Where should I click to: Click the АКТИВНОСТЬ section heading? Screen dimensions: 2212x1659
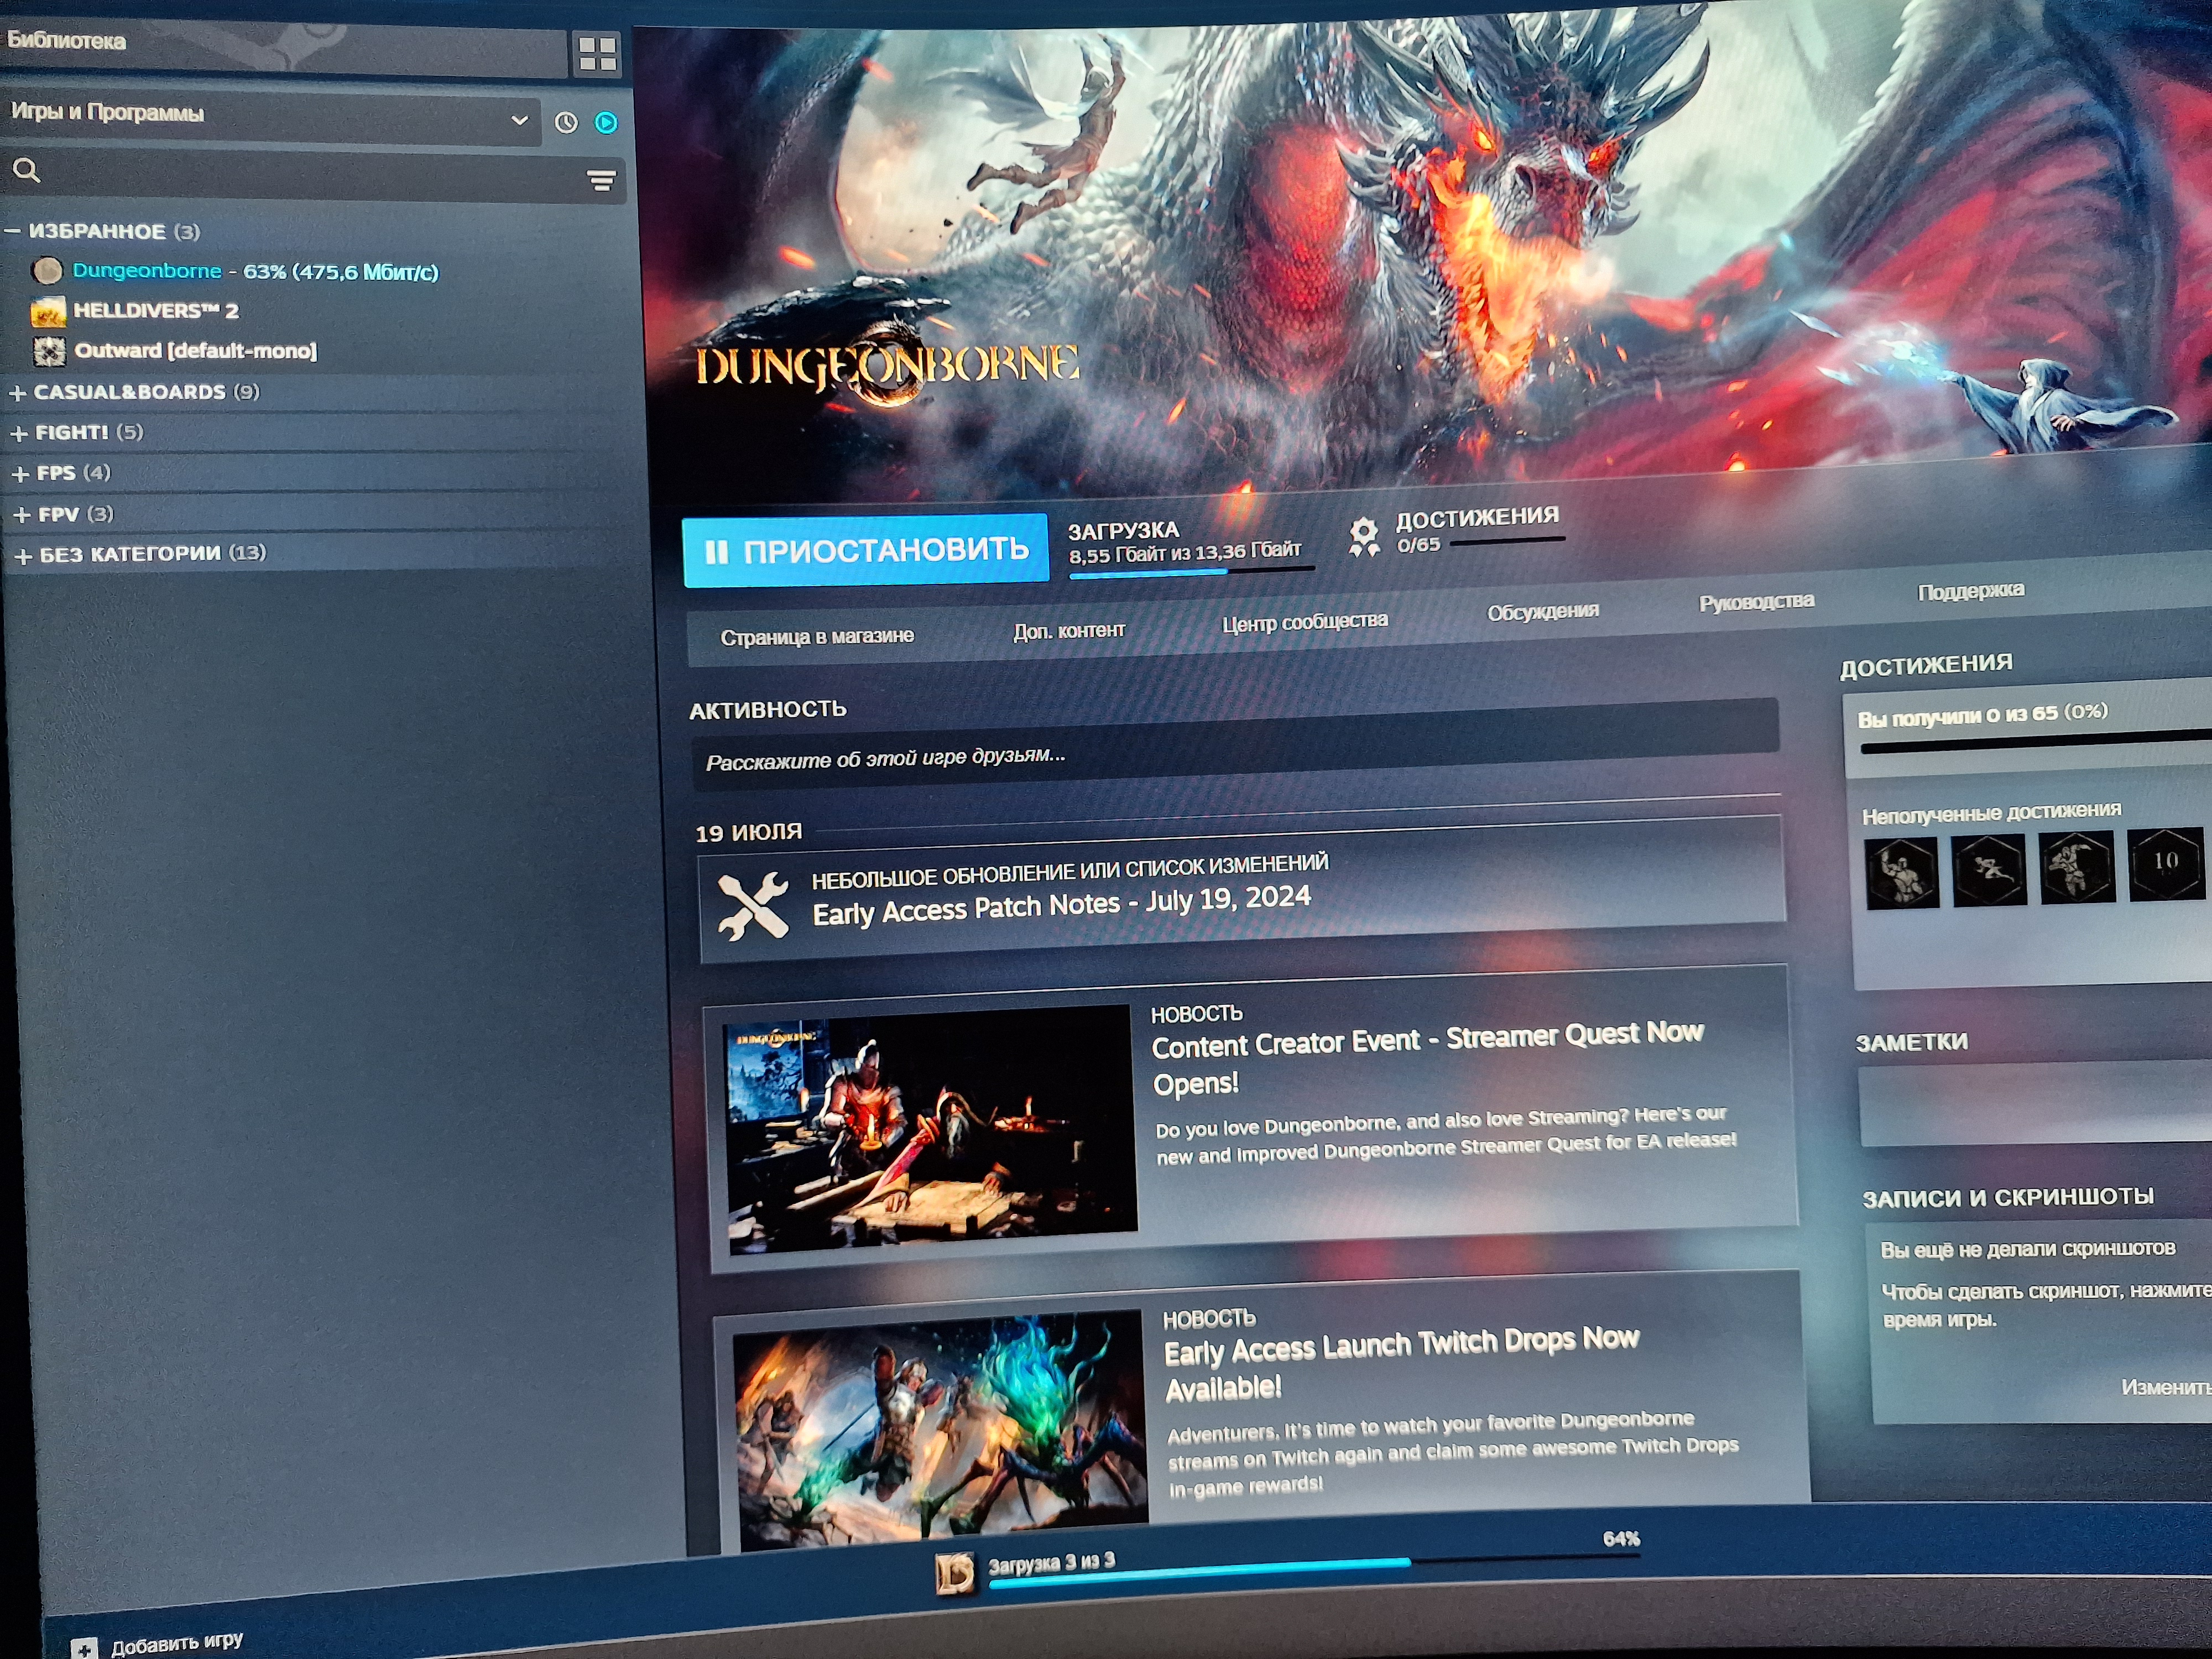(x=768, y=710)
